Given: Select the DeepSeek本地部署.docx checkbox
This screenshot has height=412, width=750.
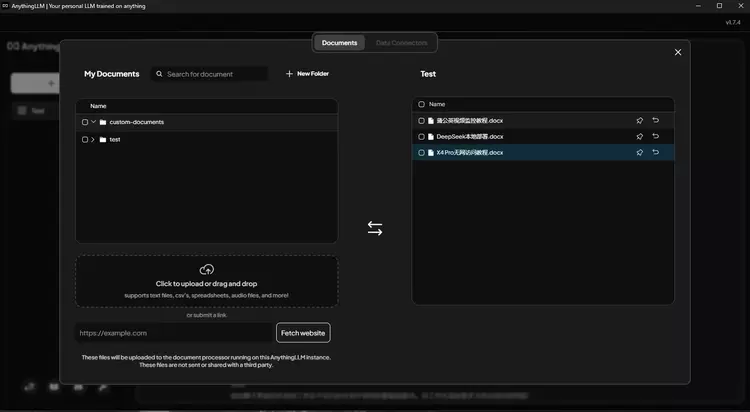Looking at the screenshot, I should click(422, 136).
